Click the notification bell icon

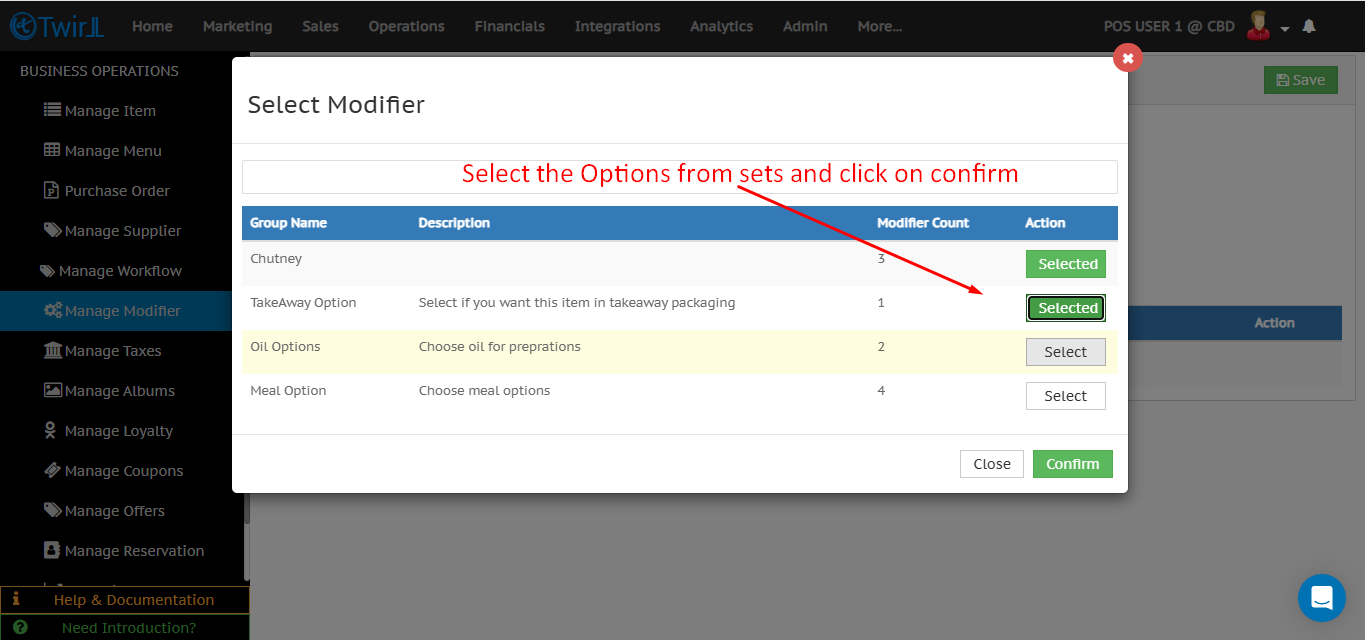[x=1309, y=26]
